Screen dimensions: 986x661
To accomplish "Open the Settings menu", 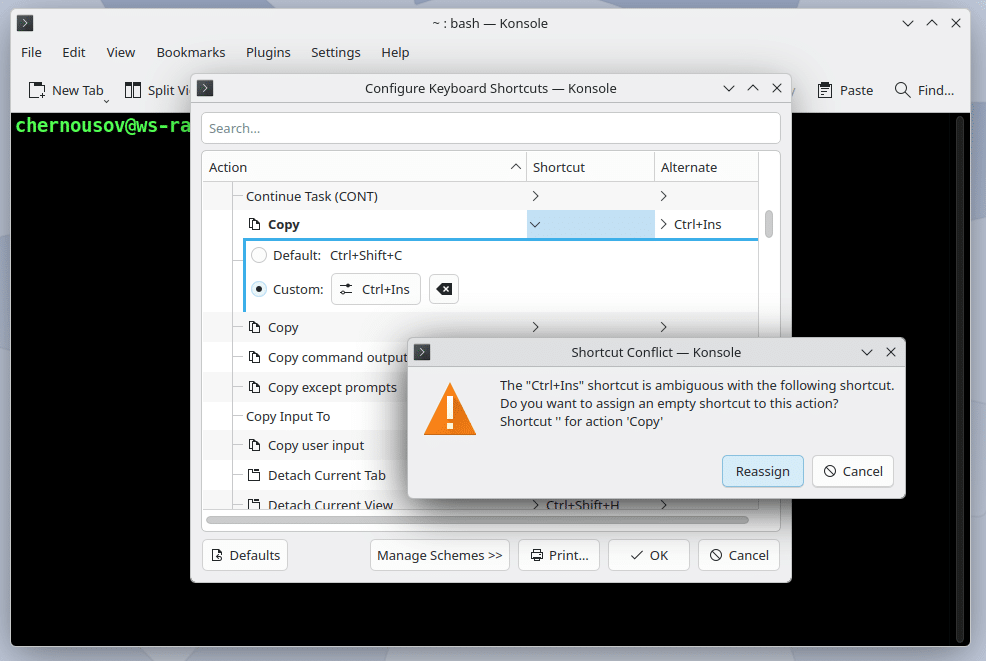I will [x=335, y=53].
